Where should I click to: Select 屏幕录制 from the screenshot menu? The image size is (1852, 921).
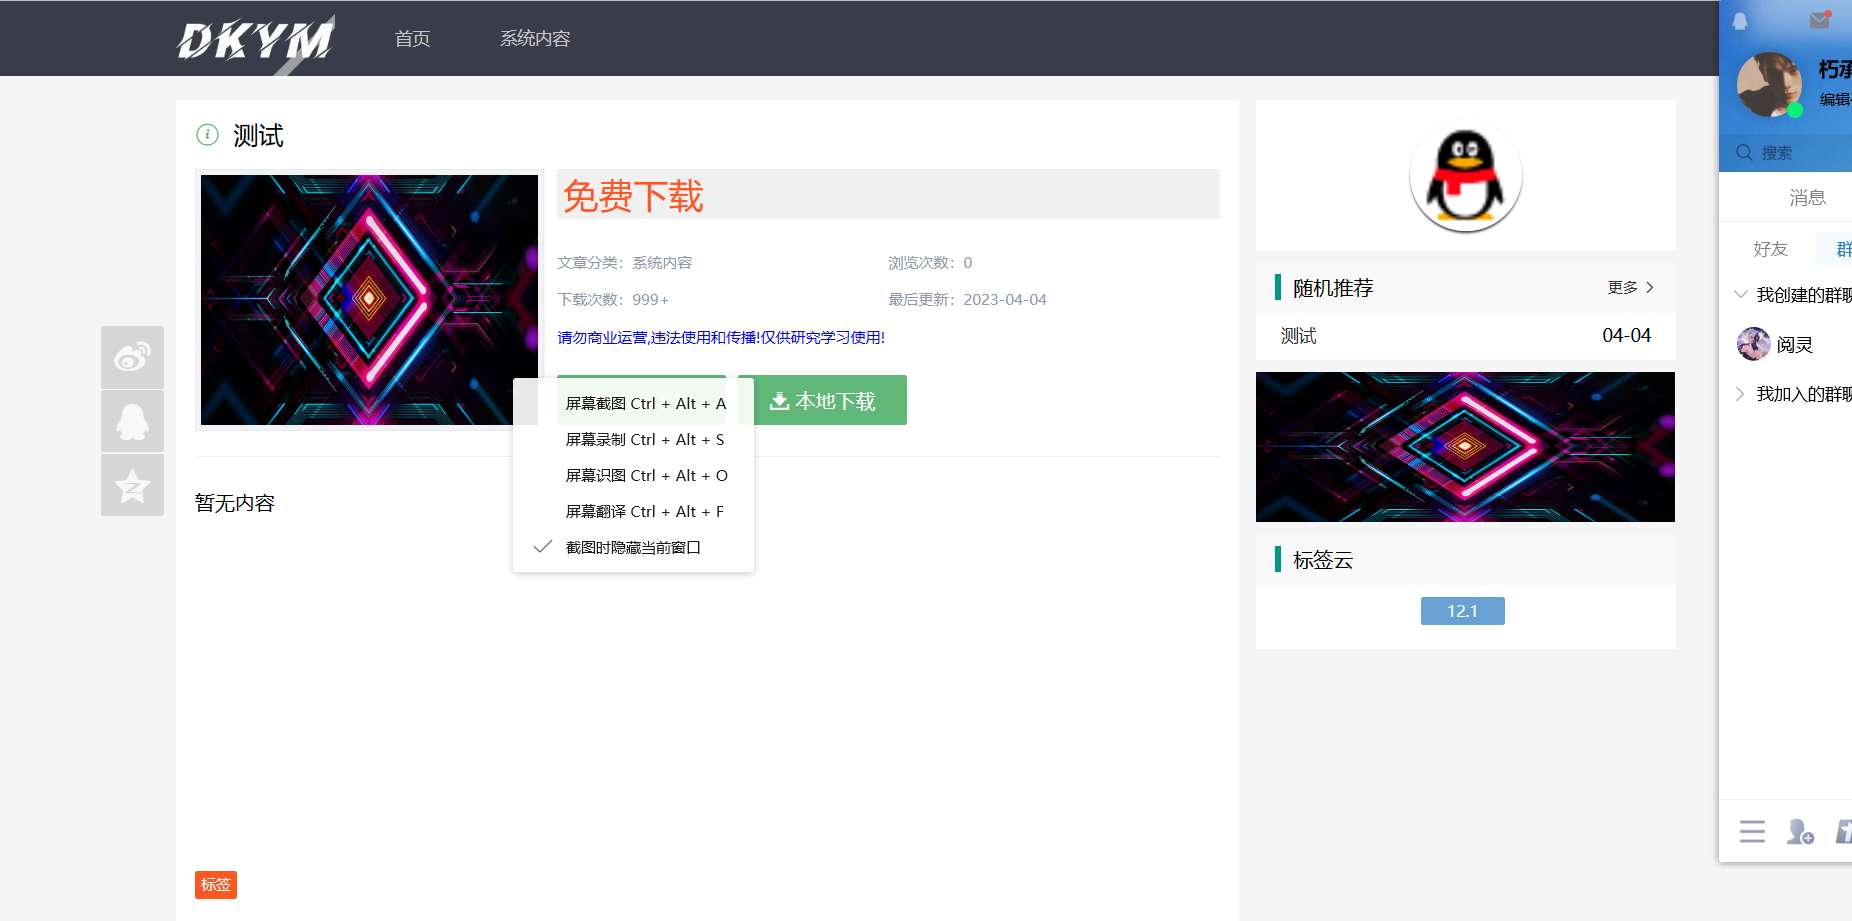pos(643,439)
